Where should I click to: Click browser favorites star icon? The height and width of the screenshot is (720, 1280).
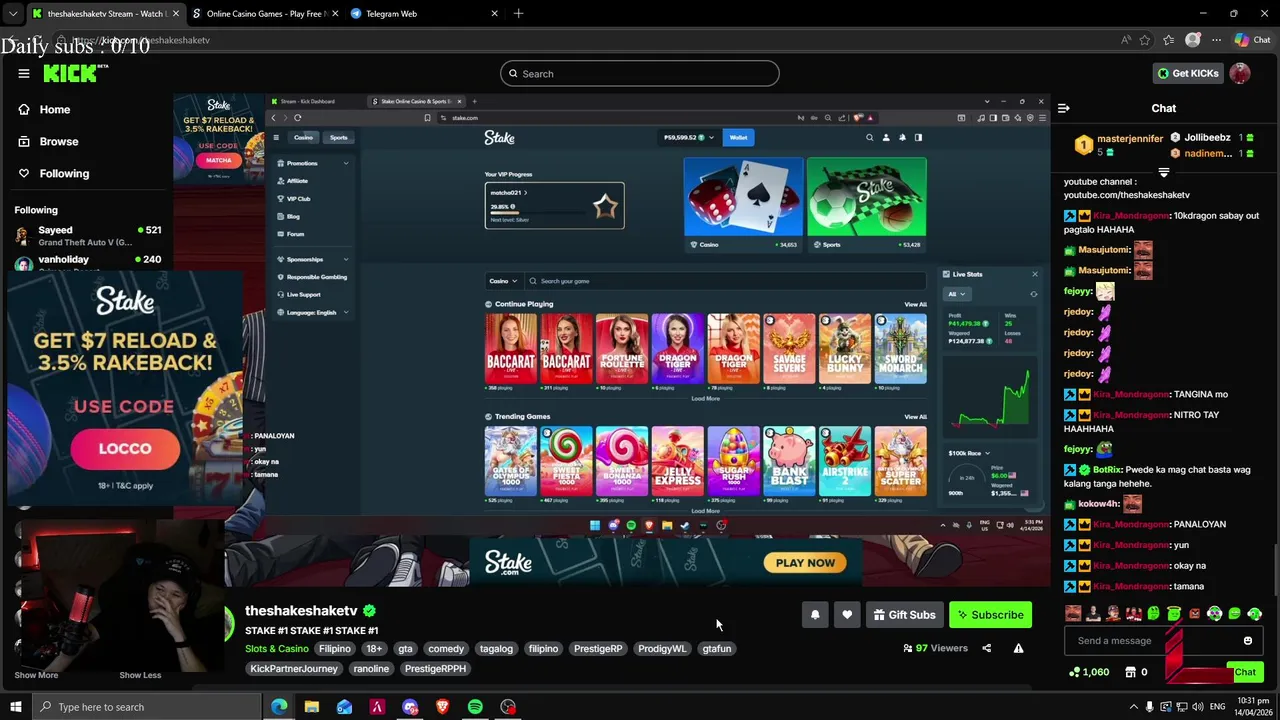pos(1145,40)
